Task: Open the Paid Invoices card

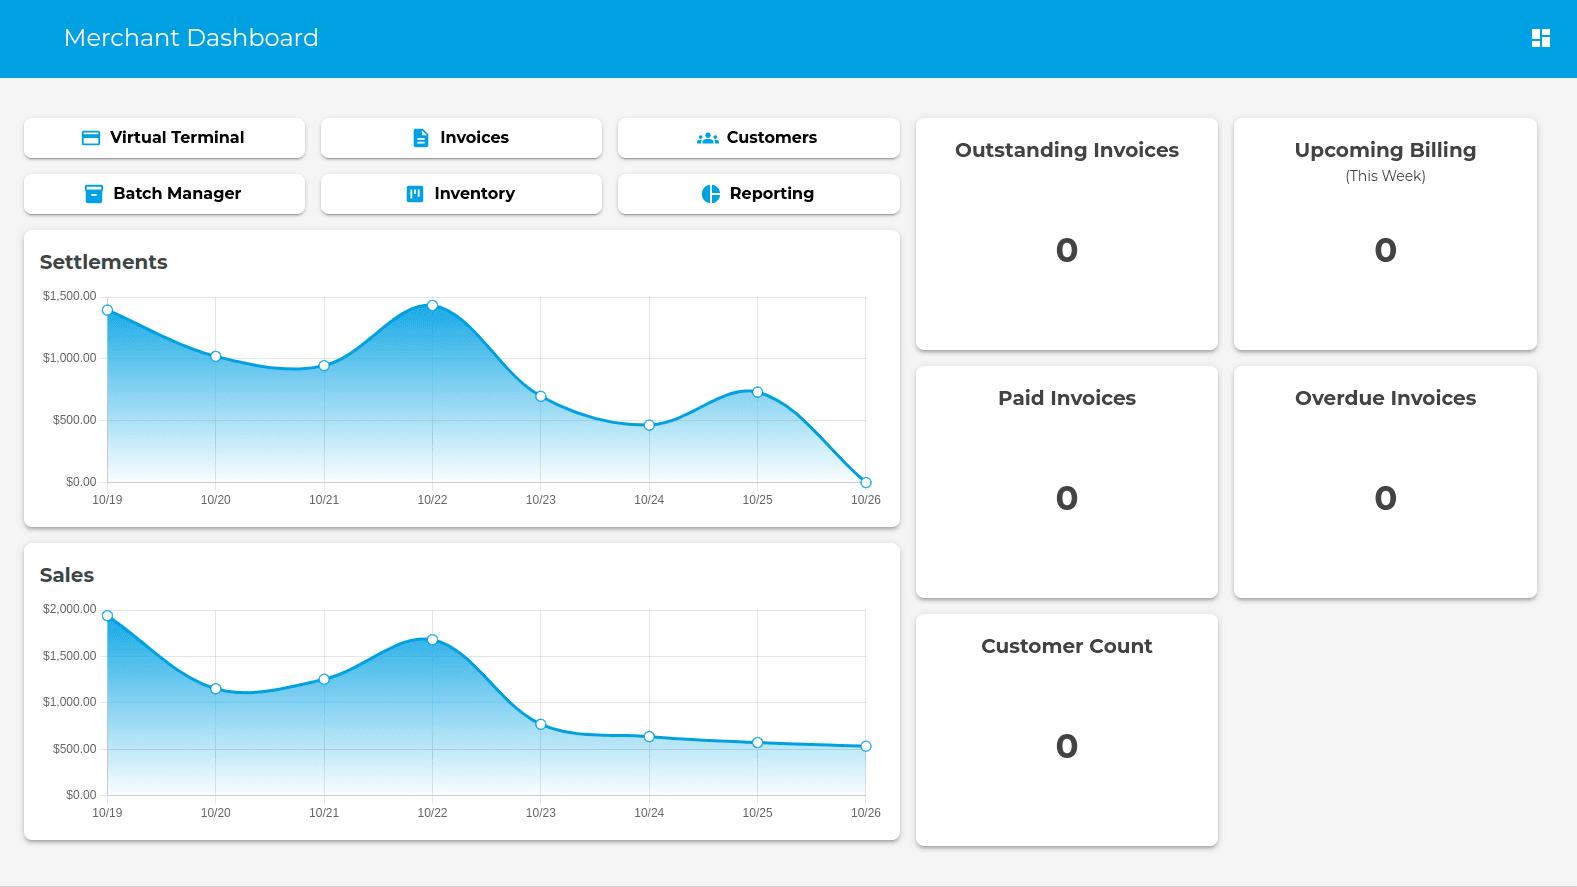Action: tap(1066, 482)
